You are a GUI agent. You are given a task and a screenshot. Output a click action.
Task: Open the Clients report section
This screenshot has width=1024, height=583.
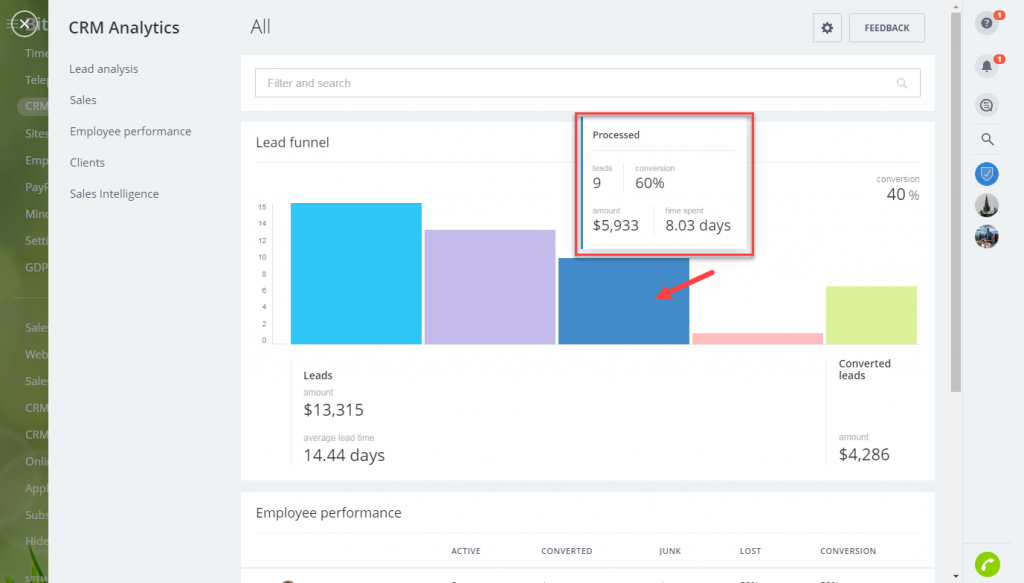pyautogui.click(x=87, y=162)
